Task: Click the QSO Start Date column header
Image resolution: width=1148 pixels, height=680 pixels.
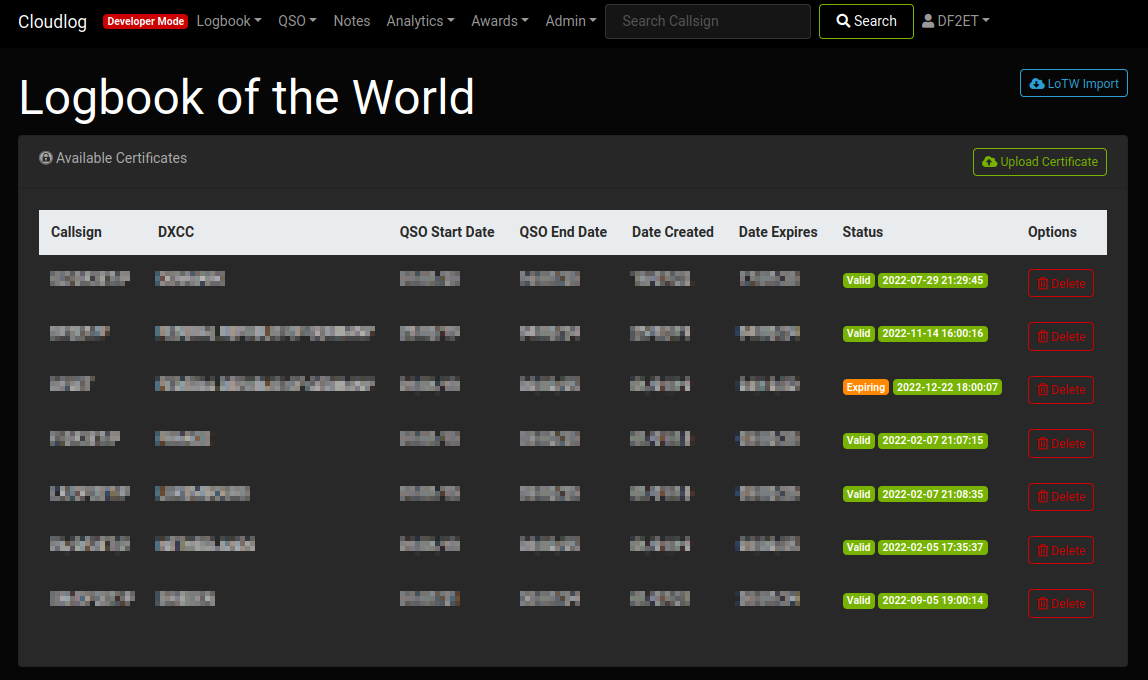Action: pos(447,232)
